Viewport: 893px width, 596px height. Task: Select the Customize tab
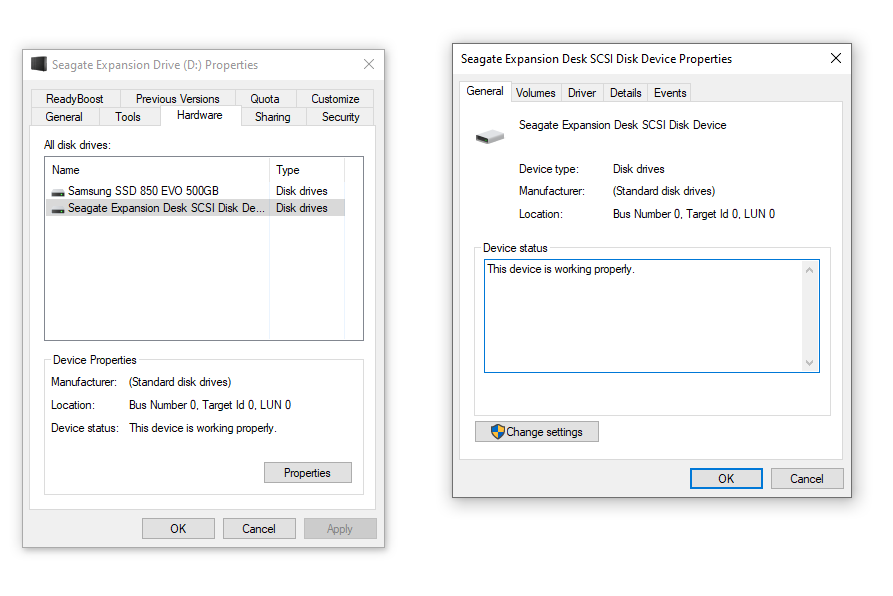pos(335,98)
